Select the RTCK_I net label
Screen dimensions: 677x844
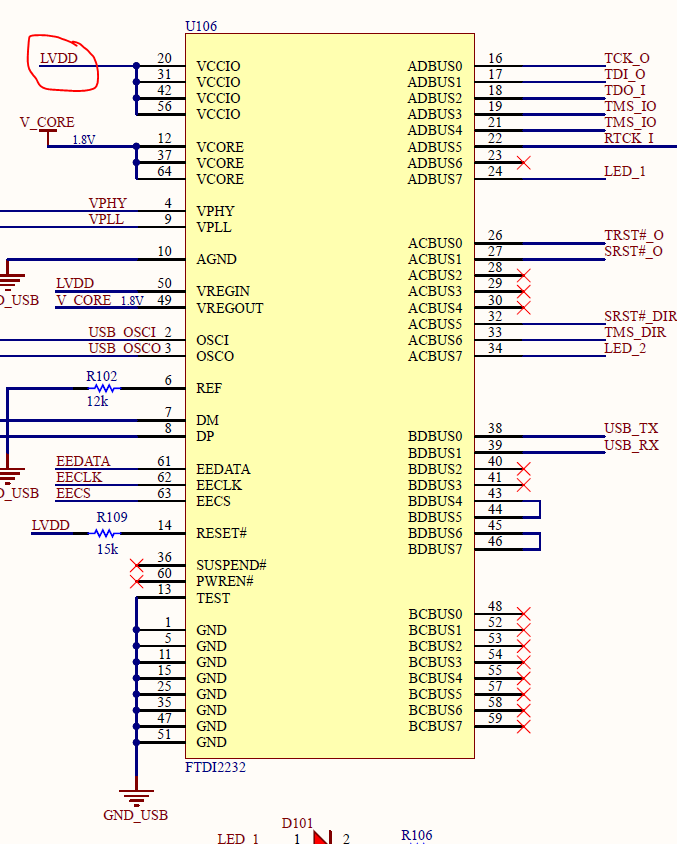(629, 138)
